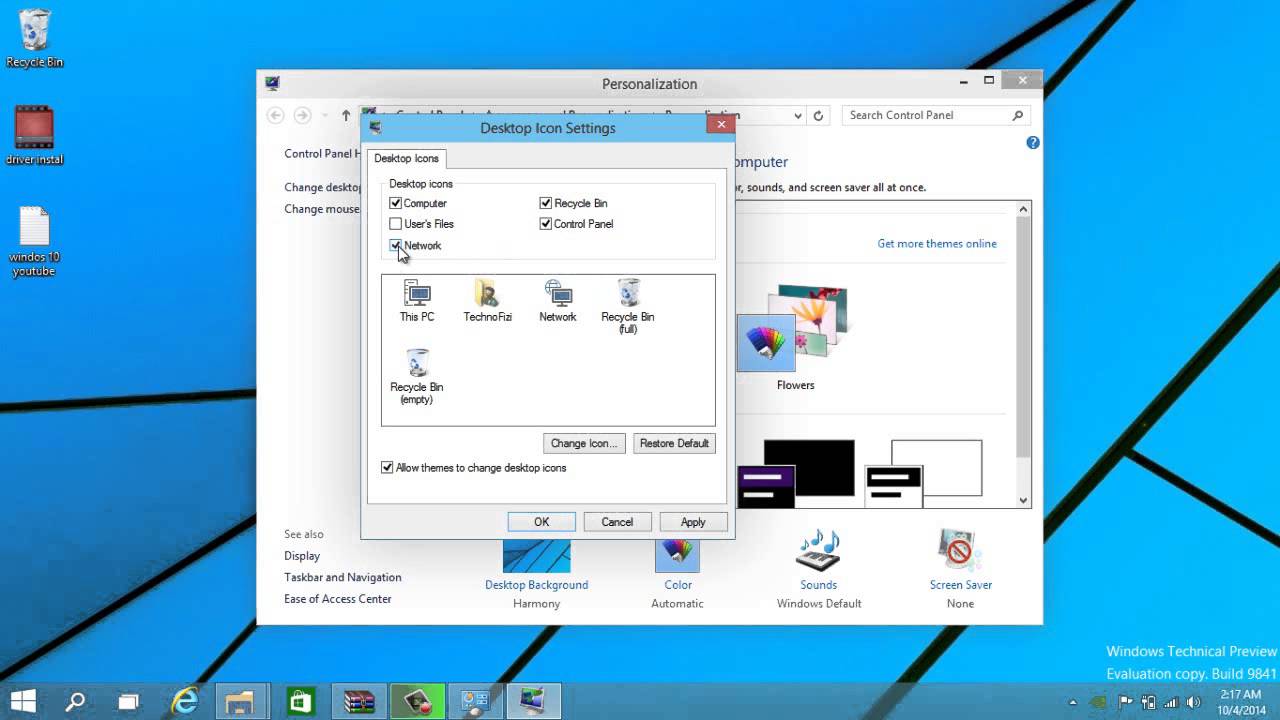Screen dimensions: 1280x720
Task: Click the Help question mark icon
Action: point(1032,143)
